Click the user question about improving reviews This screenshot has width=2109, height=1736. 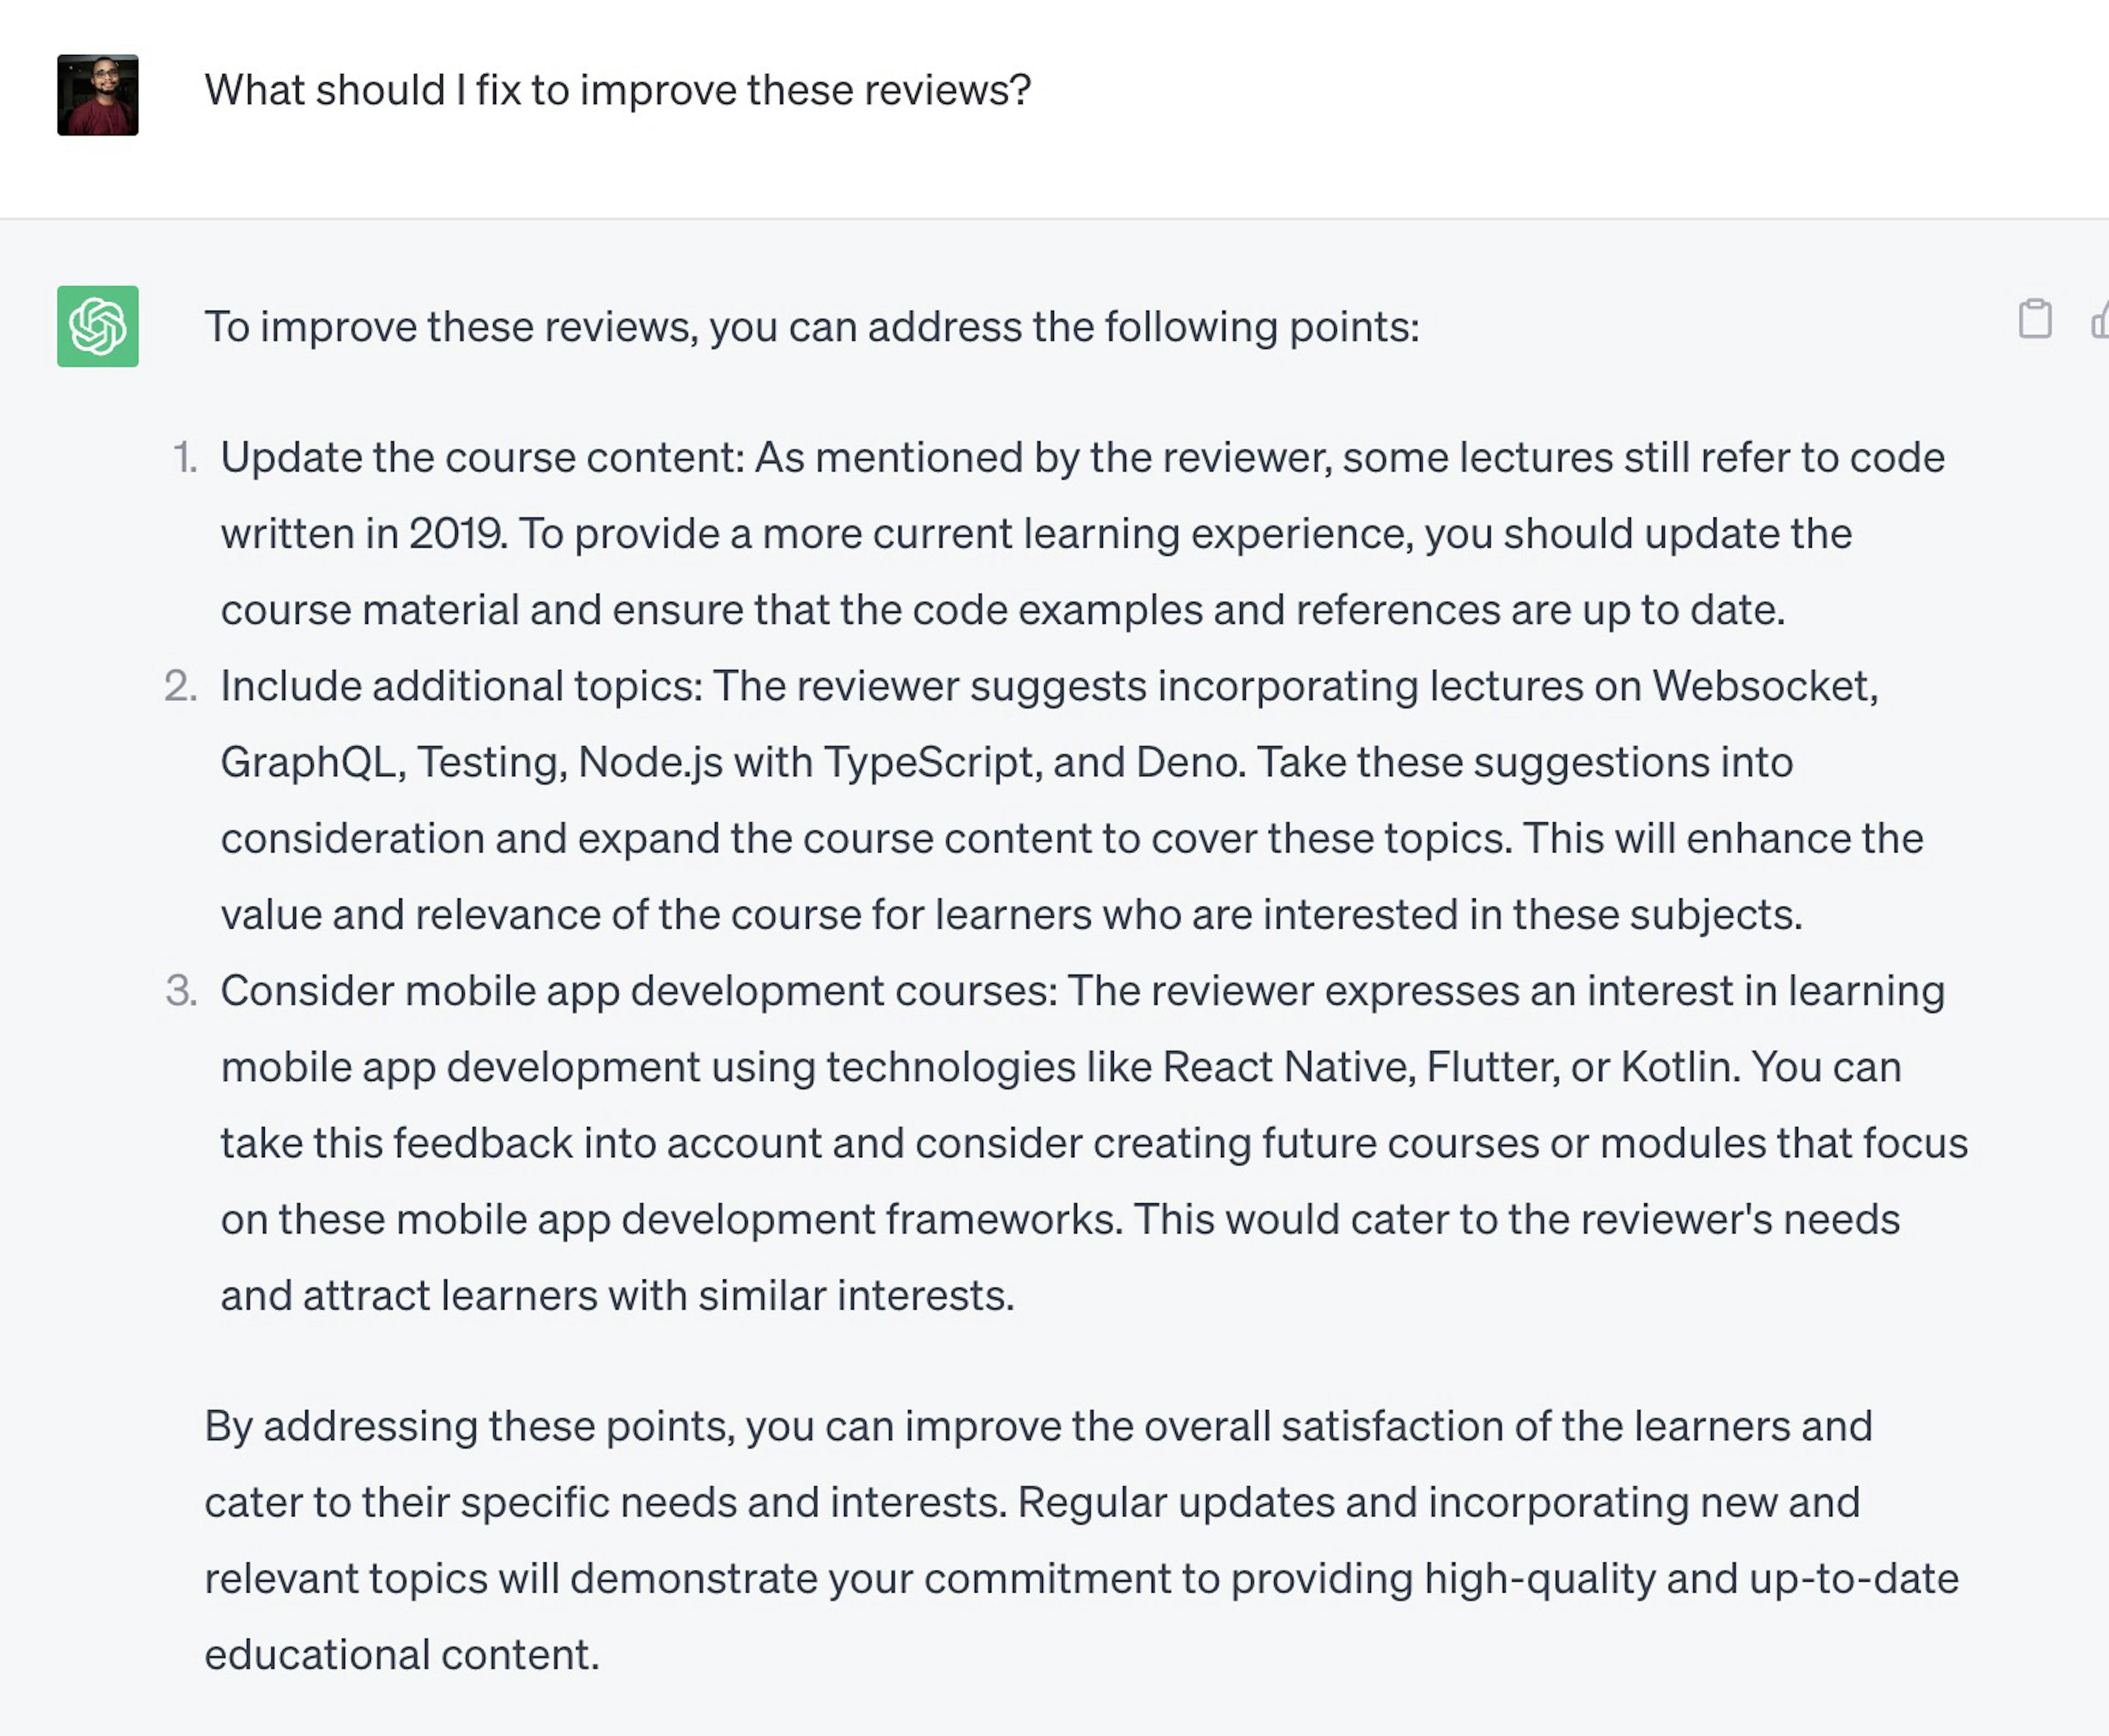coord(617,91)
